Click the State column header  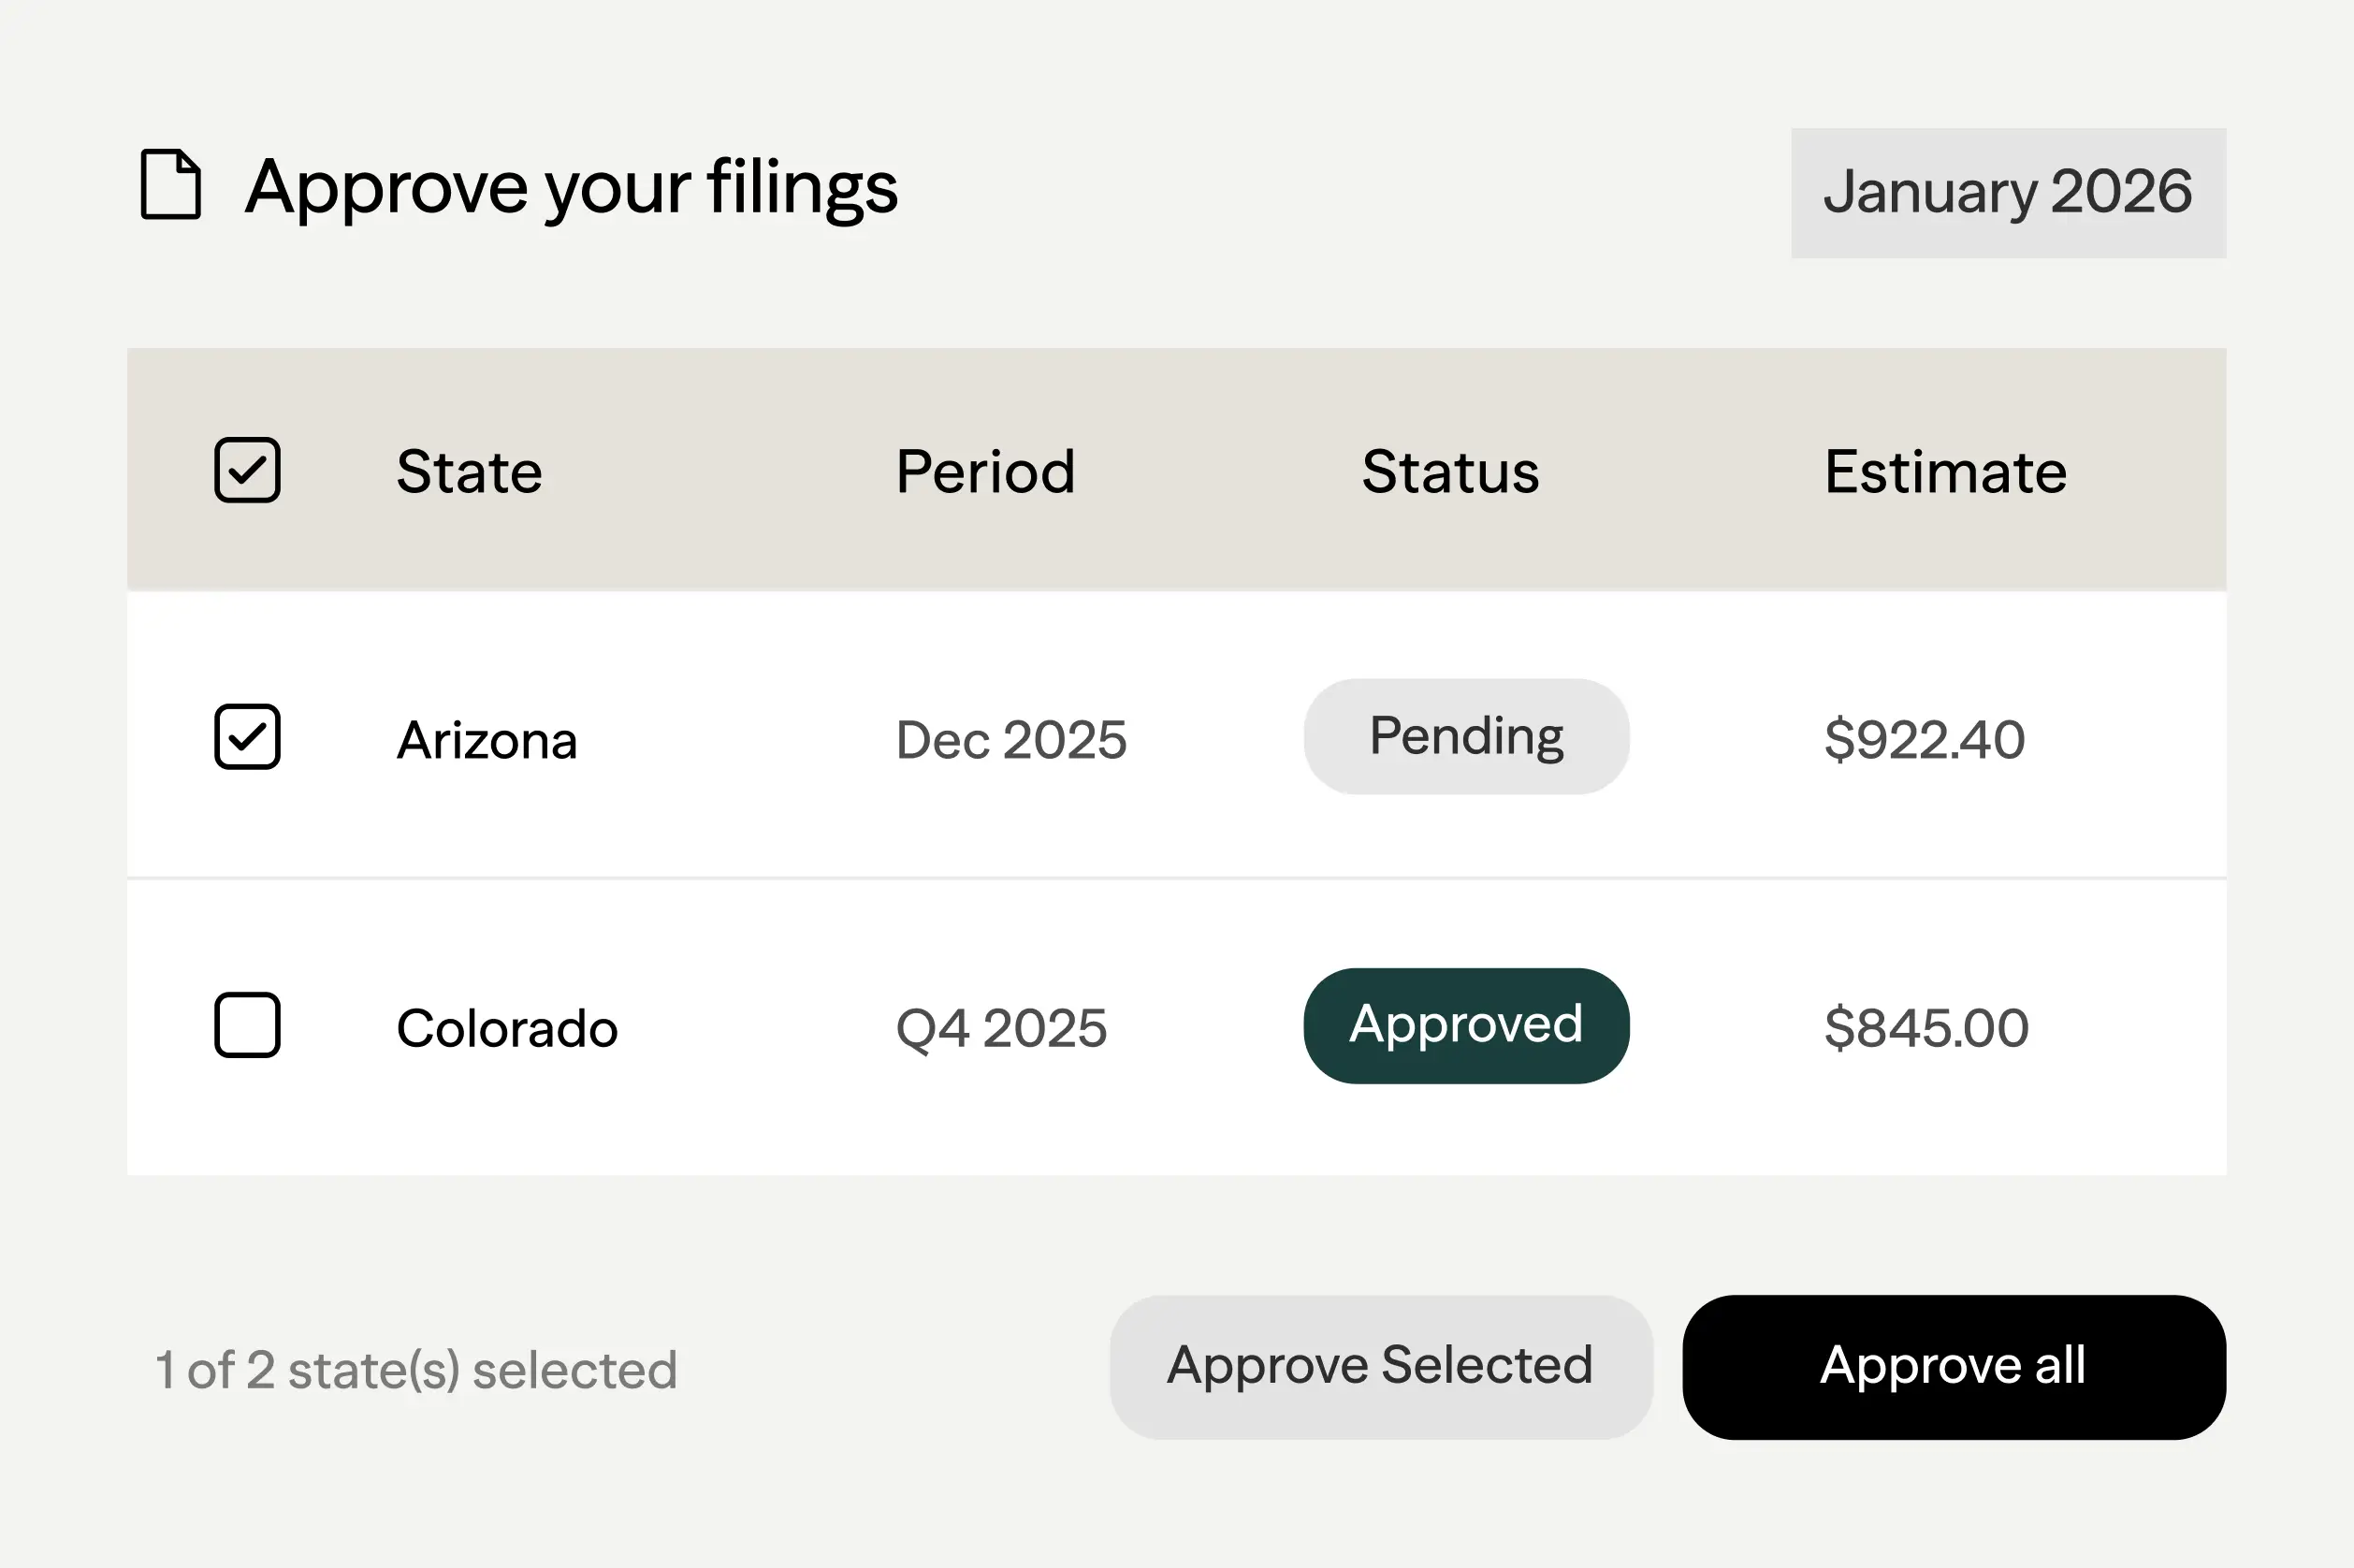click(x=469, y=471)
